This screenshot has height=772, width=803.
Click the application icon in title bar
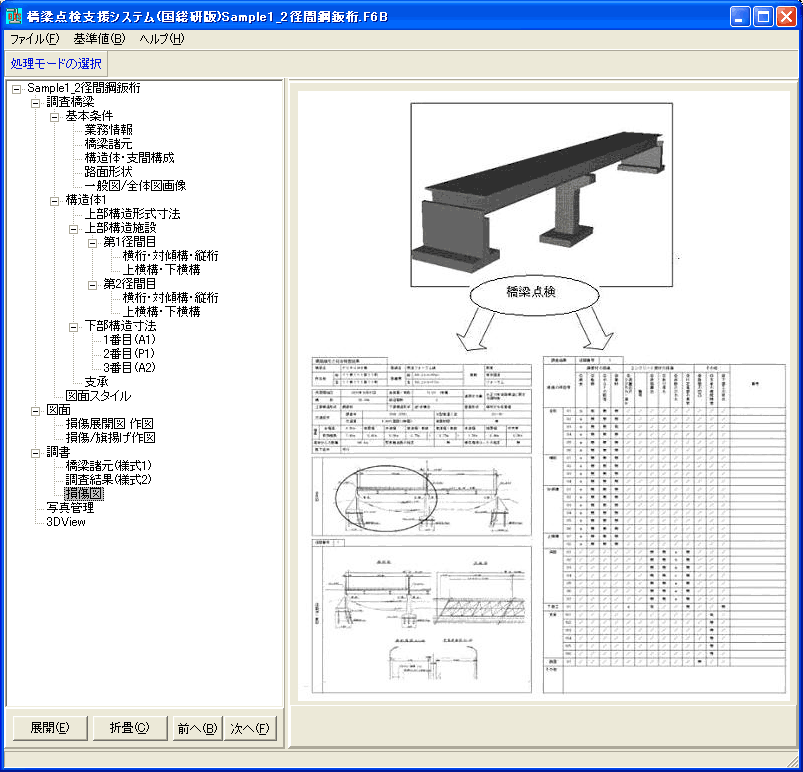14,16
